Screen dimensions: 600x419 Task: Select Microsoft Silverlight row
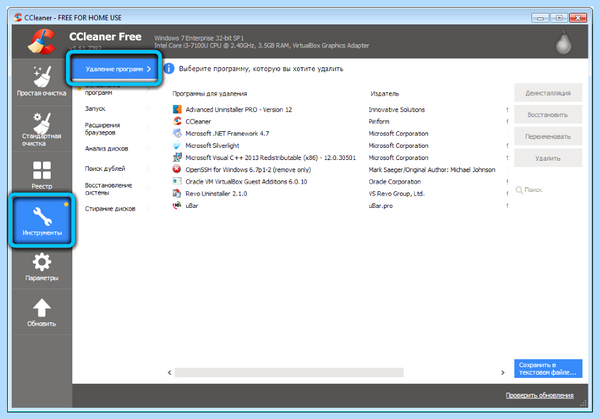(x=340, y=145)
